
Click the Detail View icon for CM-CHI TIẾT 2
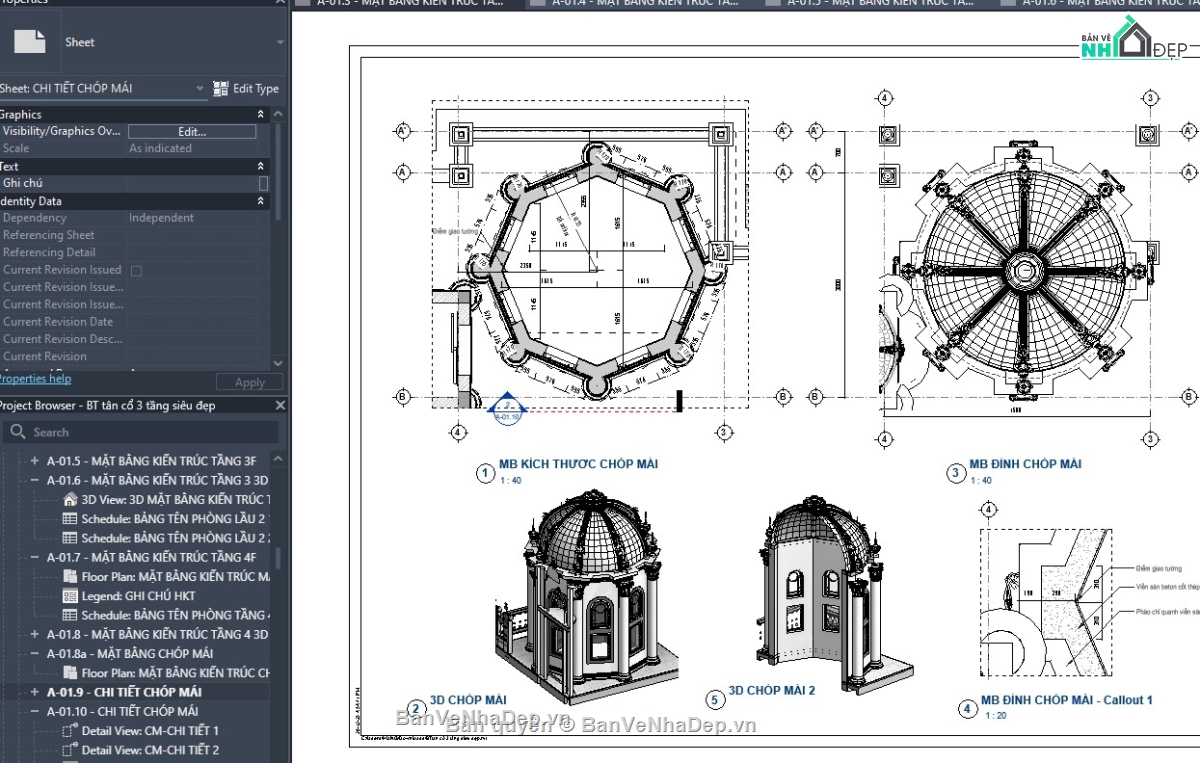70,750
